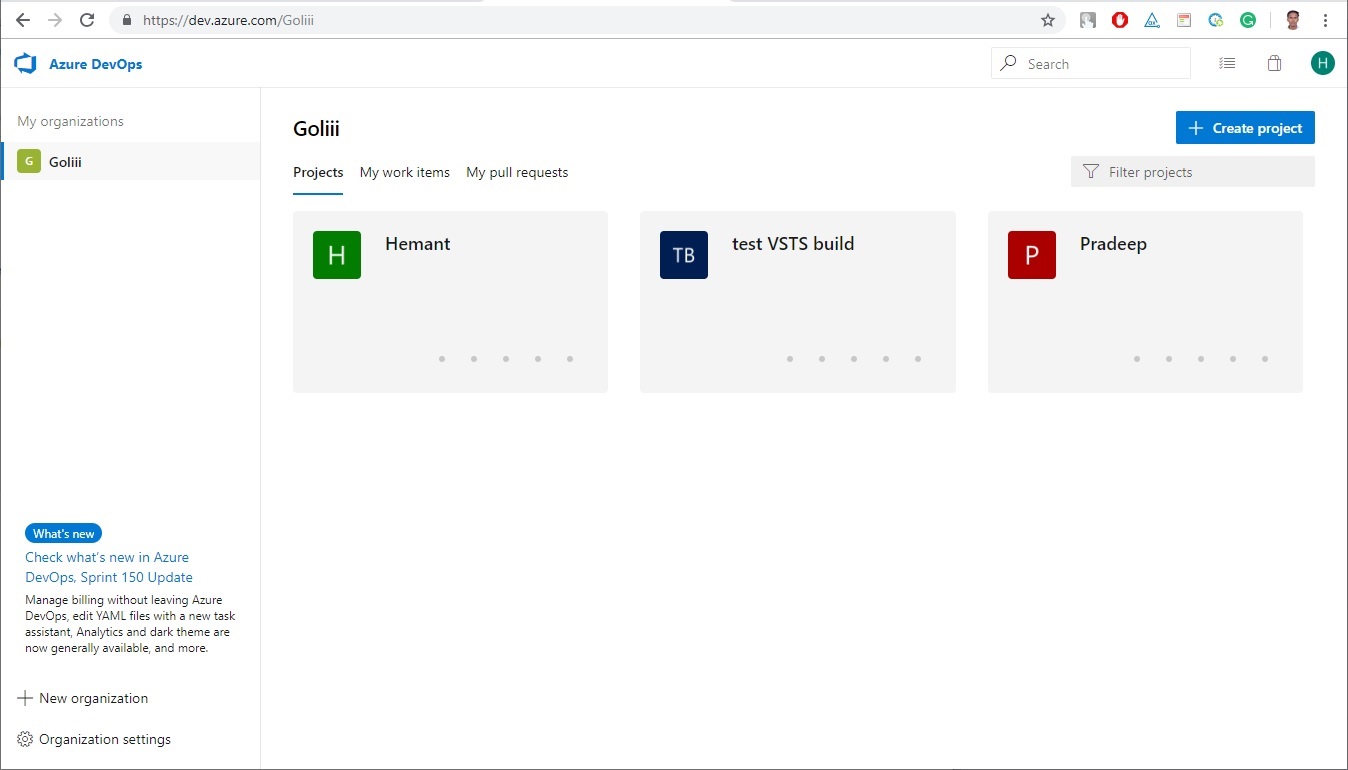Click the My organizations sidebar heading

click(70, 121)
